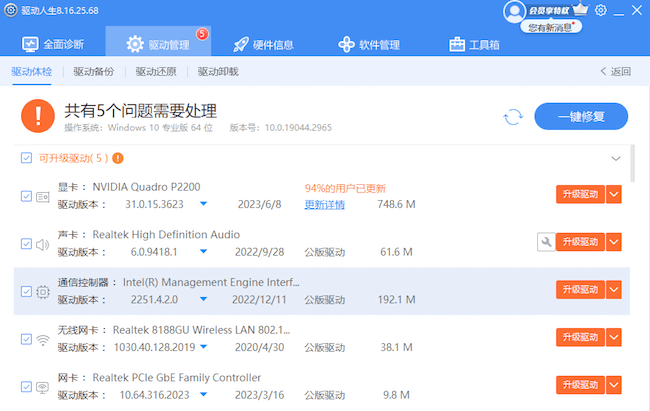Uncheck the Realtek 8188GU Wireless checkbox

pos(26,339)
